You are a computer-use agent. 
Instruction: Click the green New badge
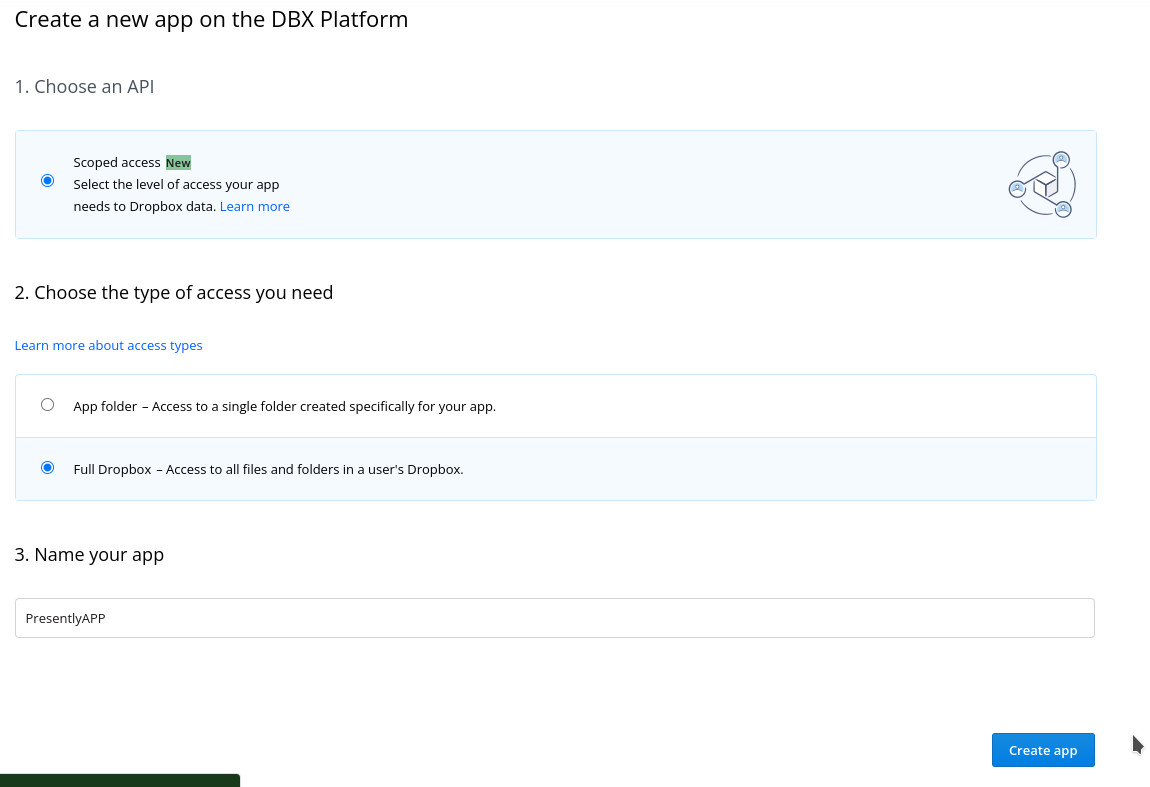pyautogui.click(x=178, y=162)
